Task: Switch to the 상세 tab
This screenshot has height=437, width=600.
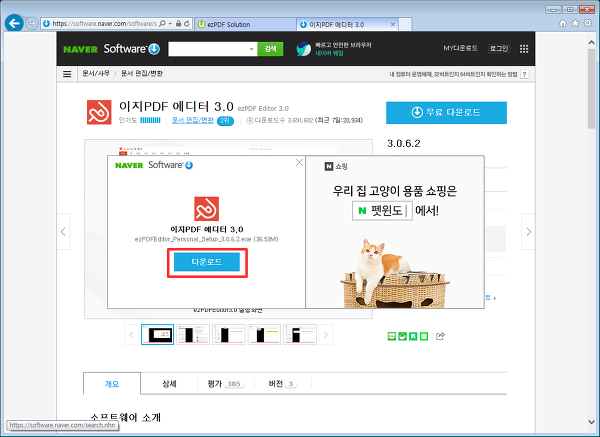Action: click(x=169, y=384)
